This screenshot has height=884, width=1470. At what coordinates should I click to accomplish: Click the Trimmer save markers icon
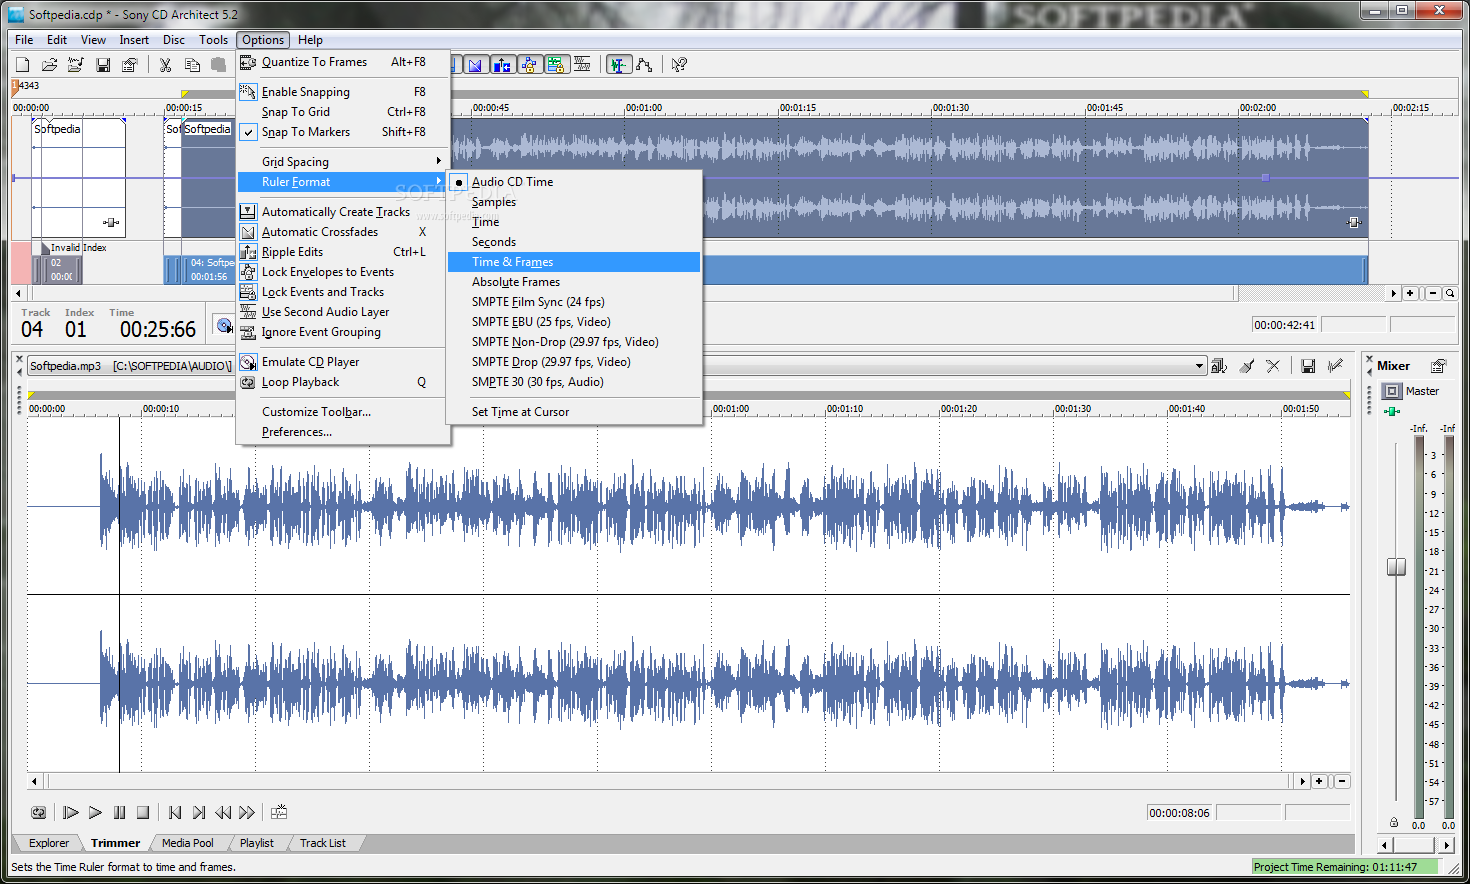[1308, 366]
